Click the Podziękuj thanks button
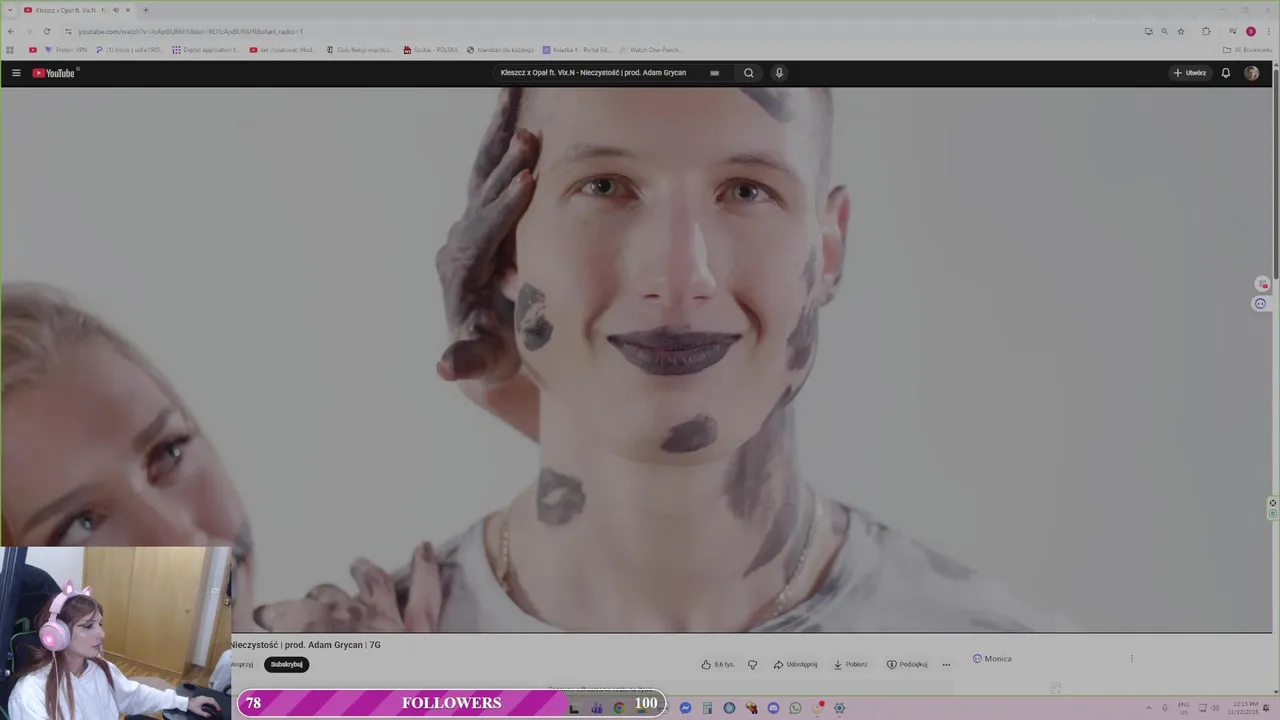Image resolution: width=1280 pixels, height=720 pixels. point(907,664)
